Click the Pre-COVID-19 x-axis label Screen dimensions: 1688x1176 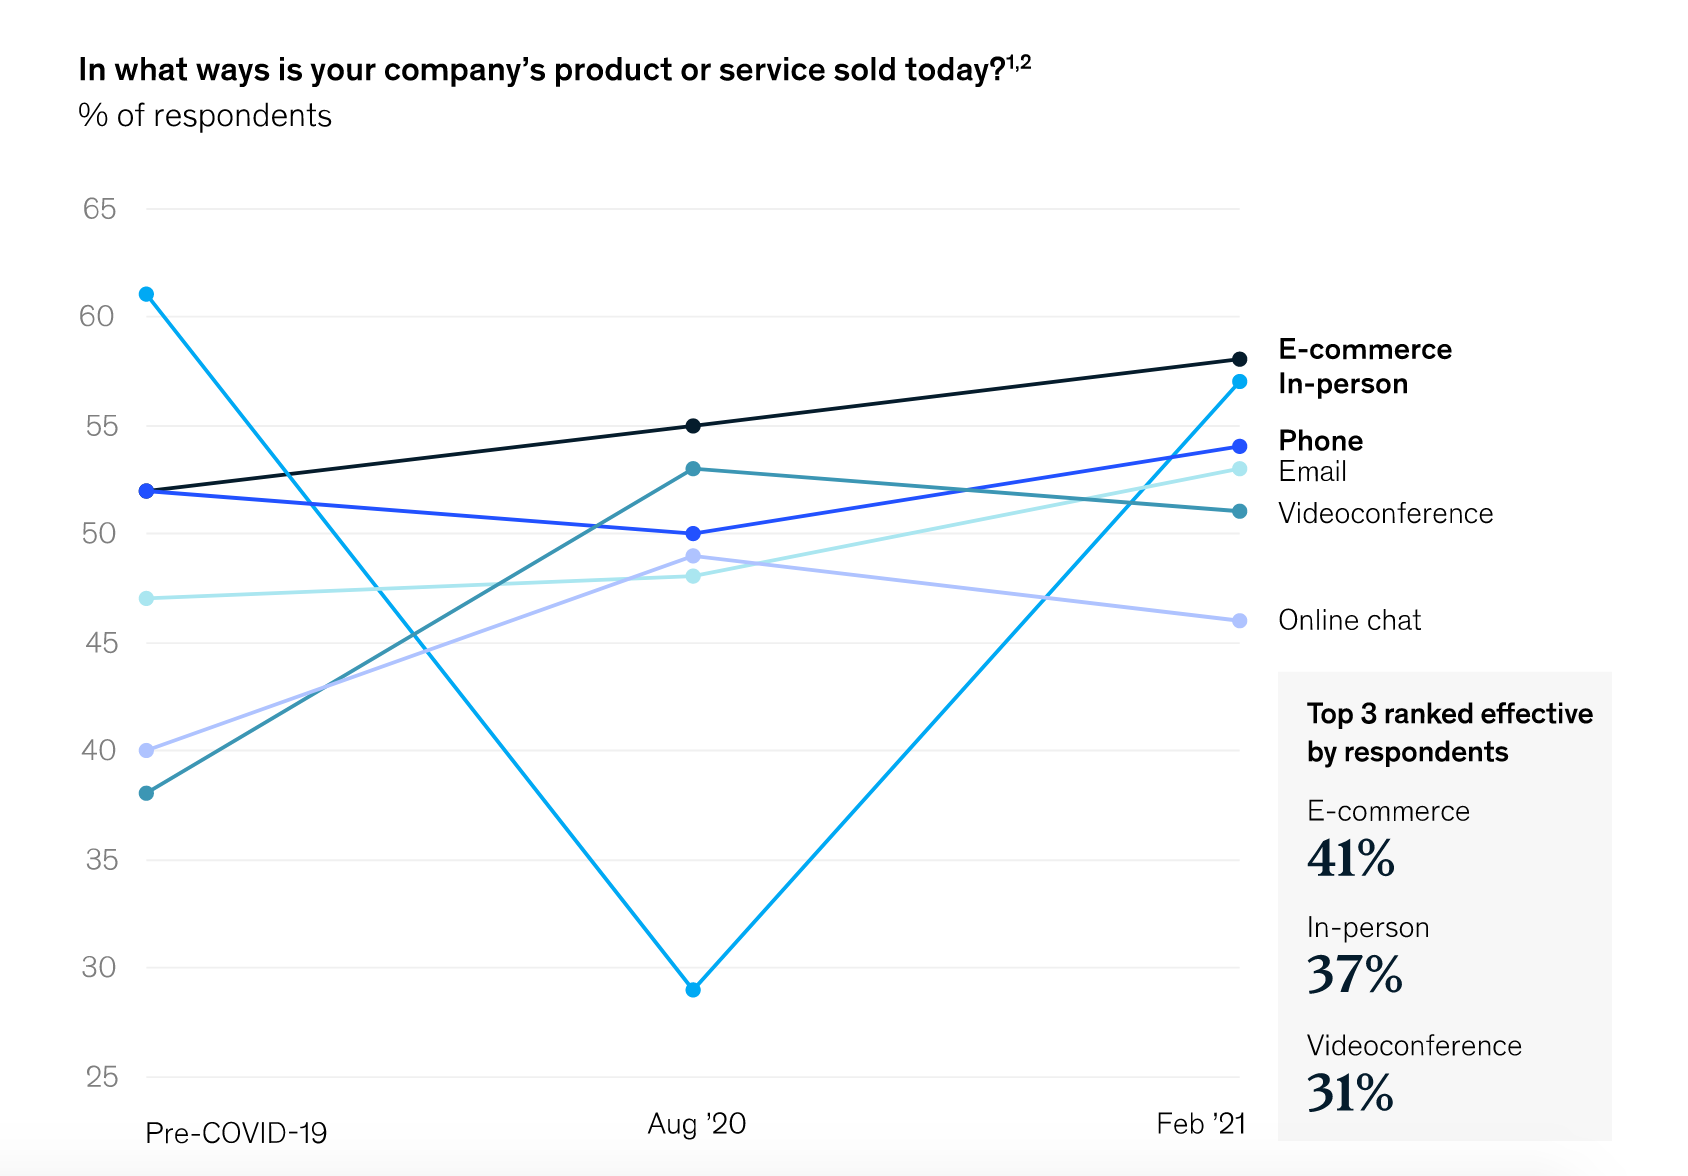click(236, 1133)
